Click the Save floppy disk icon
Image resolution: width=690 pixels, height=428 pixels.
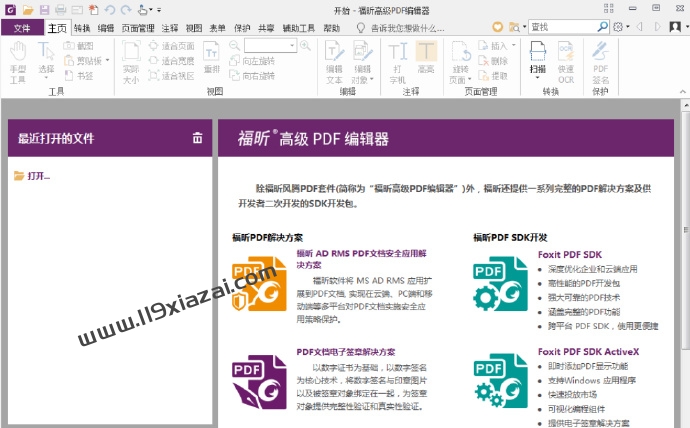coord(44,9)
